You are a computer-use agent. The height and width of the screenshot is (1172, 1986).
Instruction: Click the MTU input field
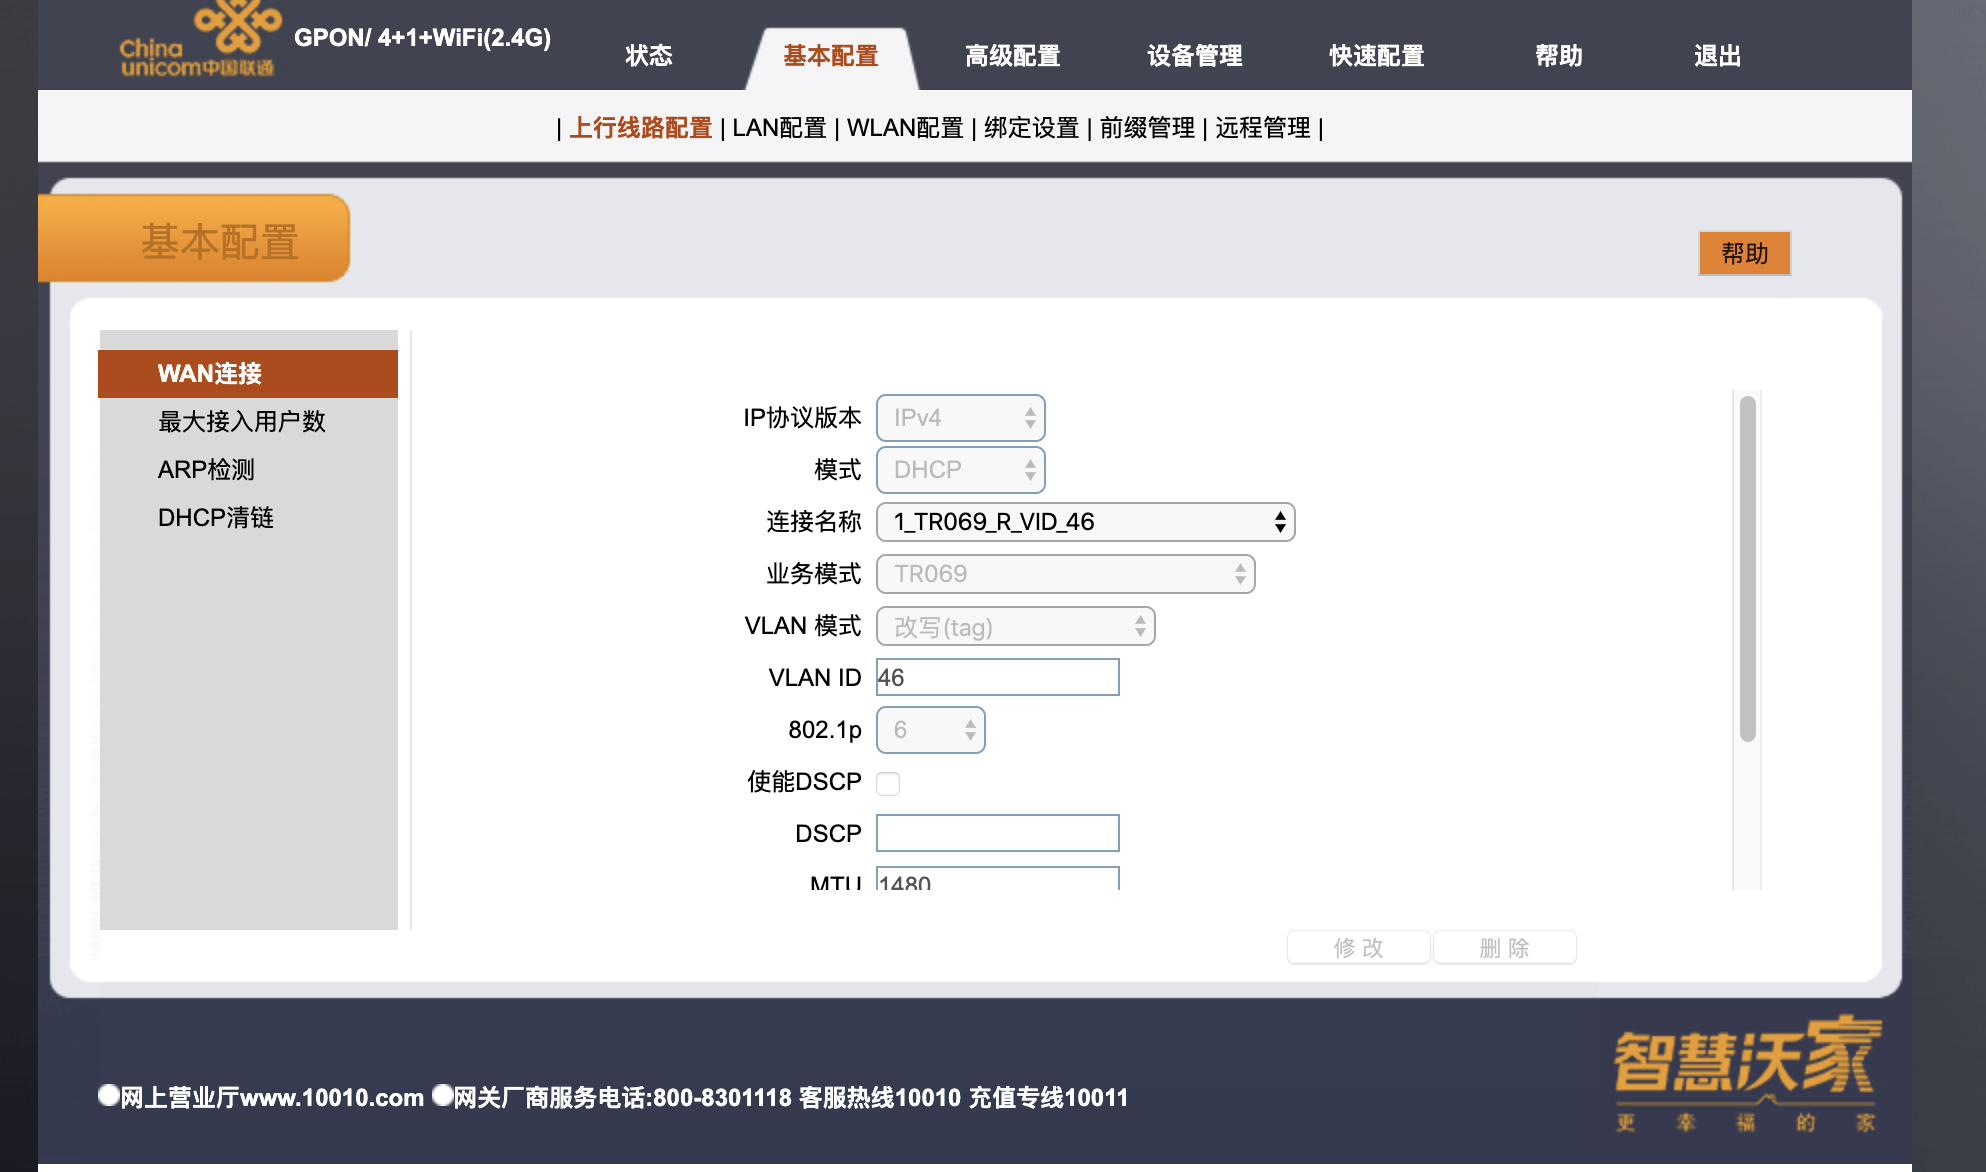pyautogui.click(x=998, y=879)
